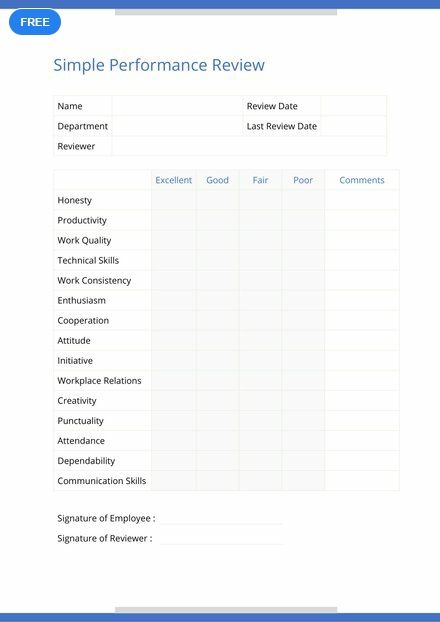The image size is (440, 622).
Task: Select the Comments cell for Creativity
Action: 362,400
